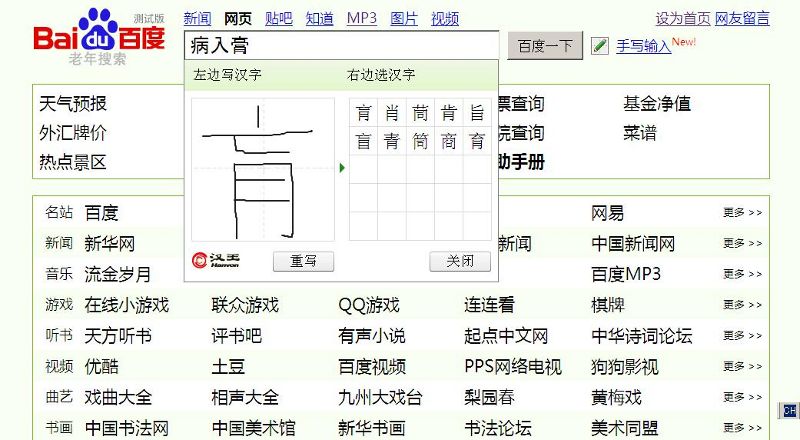Click the Hanwang logo in handwriting panel

click(x=216, y=260)
